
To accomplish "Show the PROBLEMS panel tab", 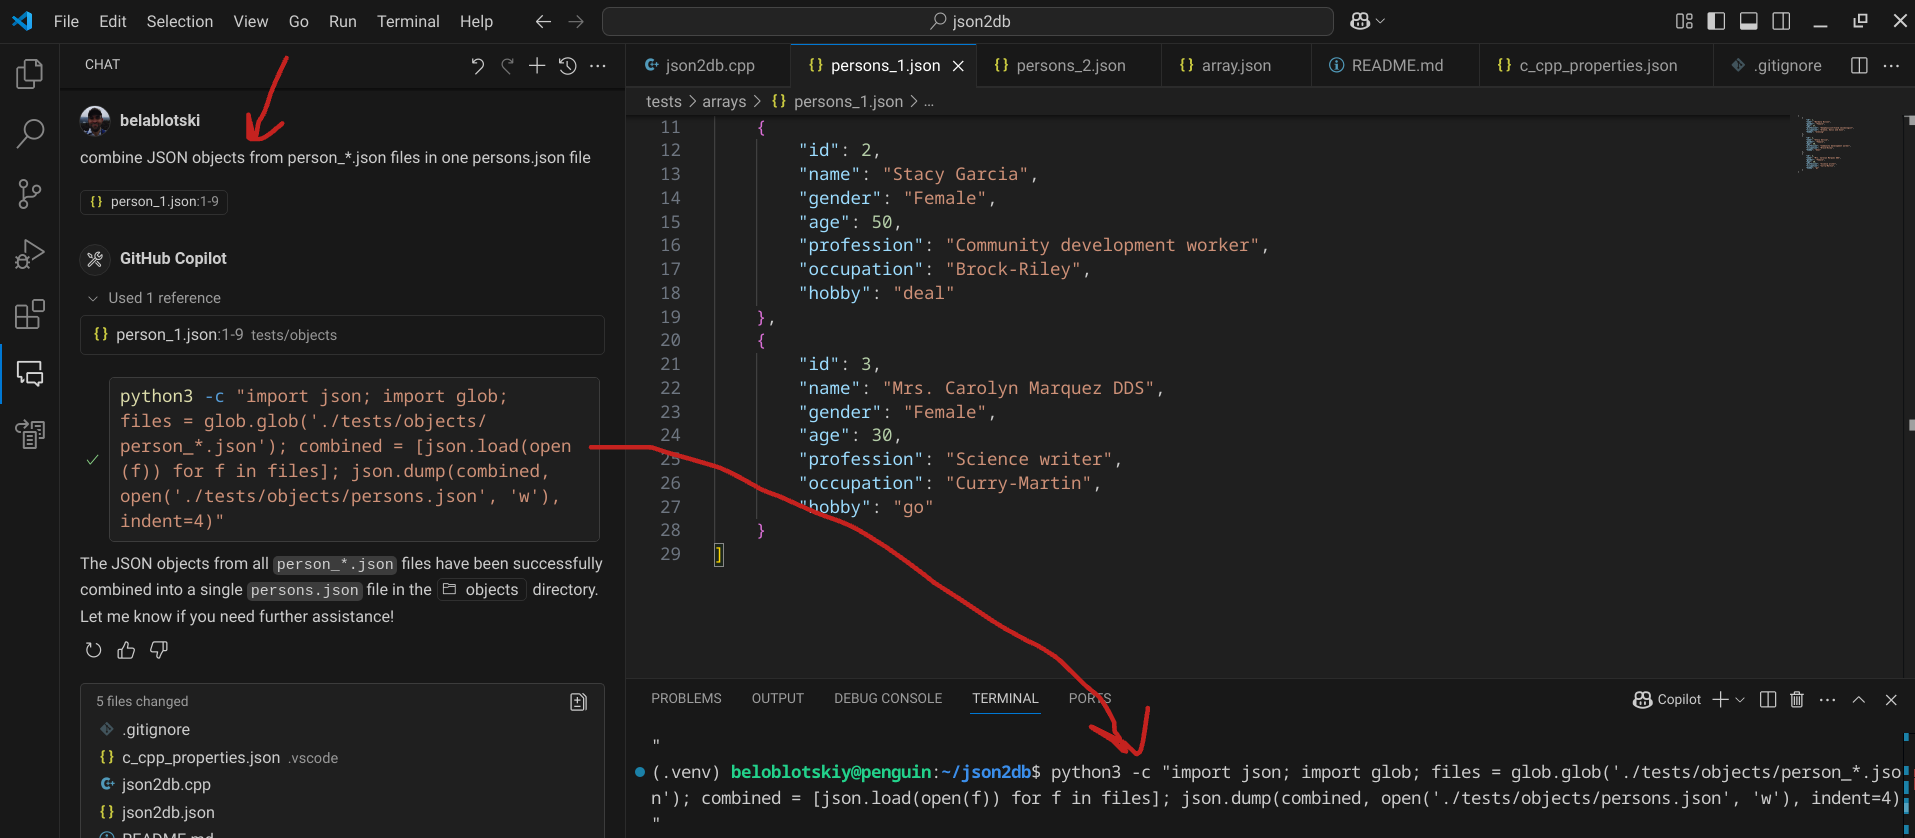I will [686, 698].
